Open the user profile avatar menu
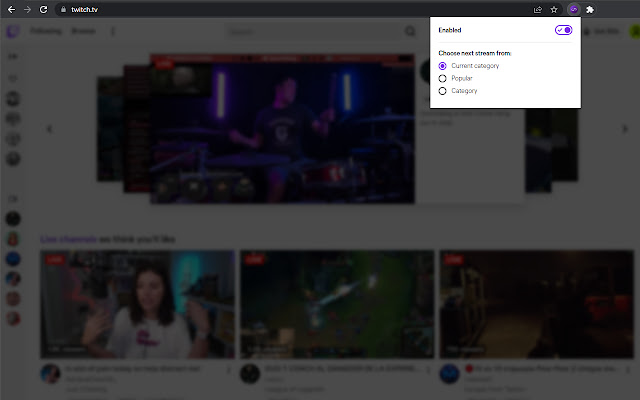Image resolution: width=640 pixels, height=400 pixels. tap(635, 31)
